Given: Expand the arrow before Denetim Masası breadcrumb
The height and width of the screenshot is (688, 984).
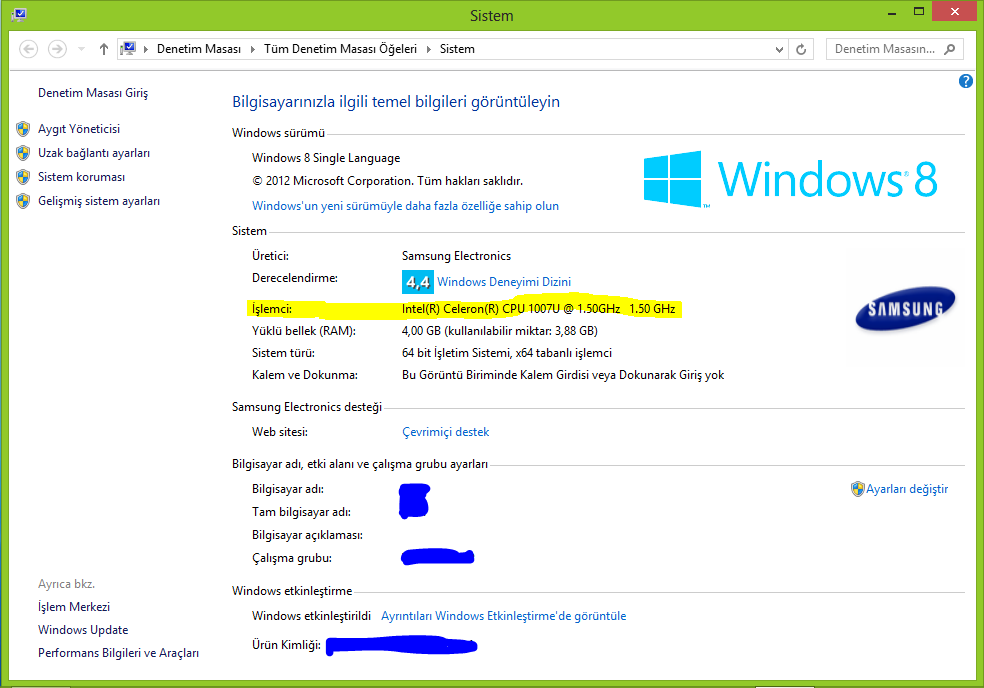Looking at the screenshot, I should [146, 49].
